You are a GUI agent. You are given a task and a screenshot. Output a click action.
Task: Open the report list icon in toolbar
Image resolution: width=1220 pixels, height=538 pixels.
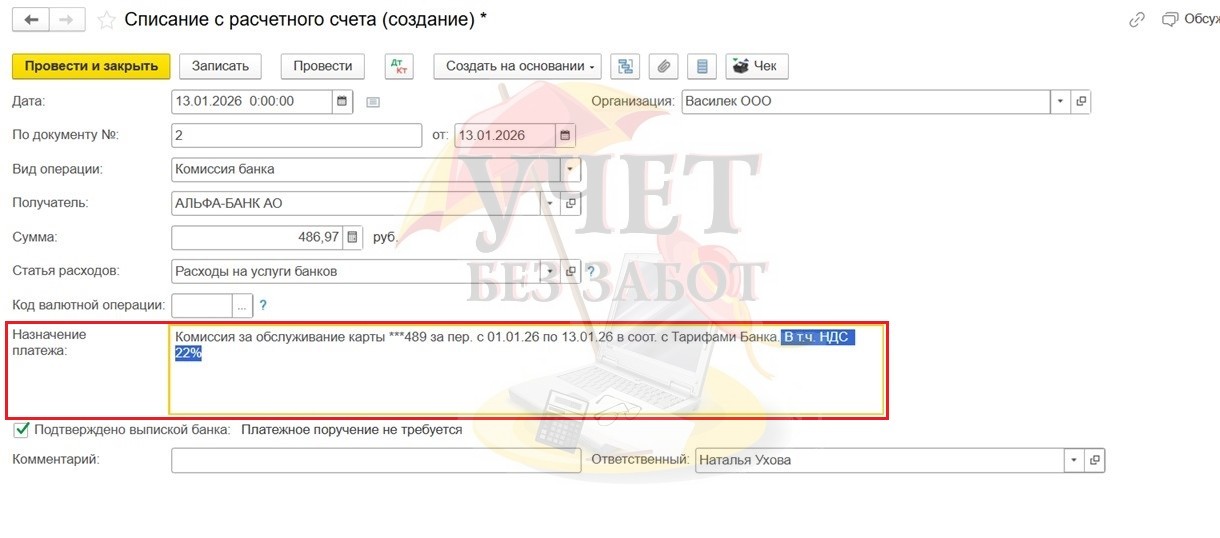tap(702, 66)
